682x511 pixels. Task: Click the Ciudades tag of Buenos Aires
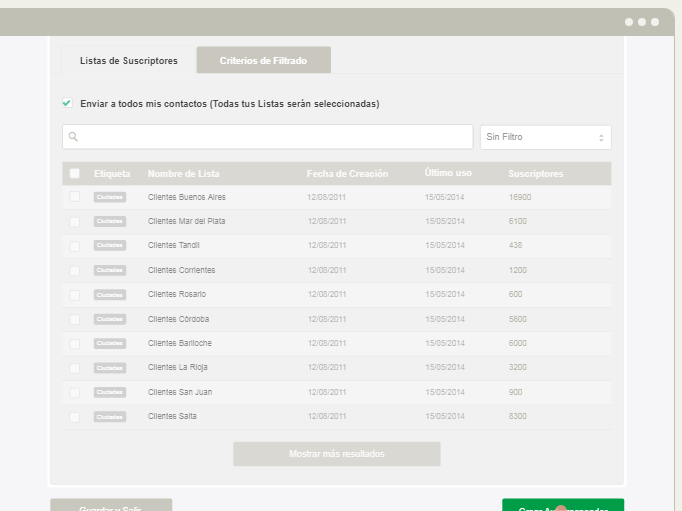coord(110,197)
